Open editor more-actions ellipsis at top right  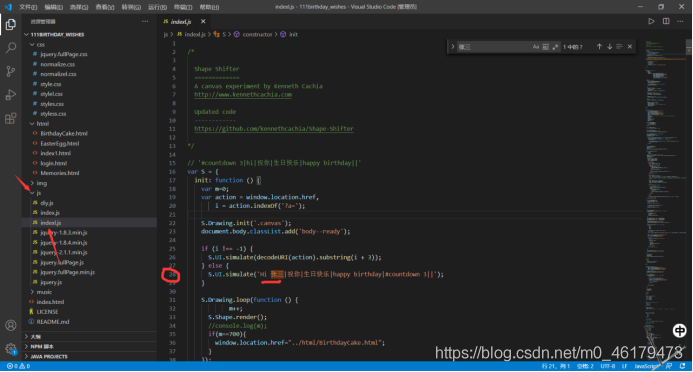(680, 21)
